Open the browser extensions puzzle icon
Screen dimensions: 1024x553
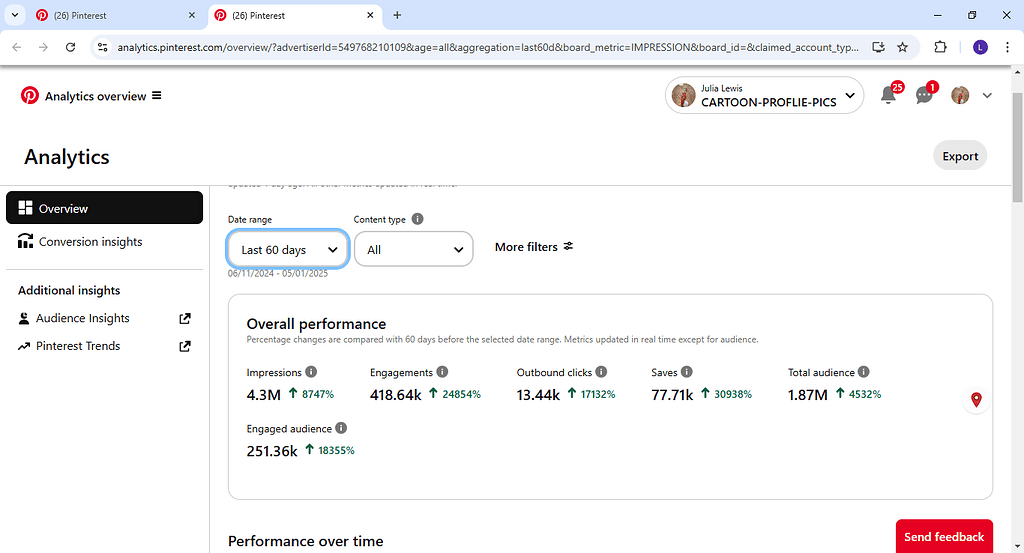pos(940,47)
